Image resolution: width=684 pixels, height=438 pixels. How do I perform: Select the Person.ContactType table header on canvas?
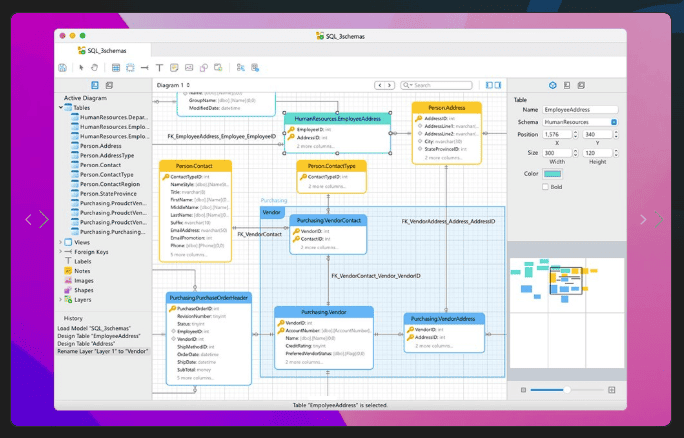[332, 166]
